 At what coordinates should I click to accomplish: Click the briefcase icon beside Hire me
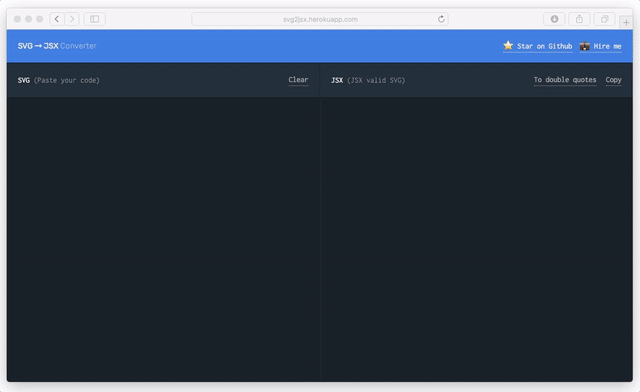pos(584,46)
